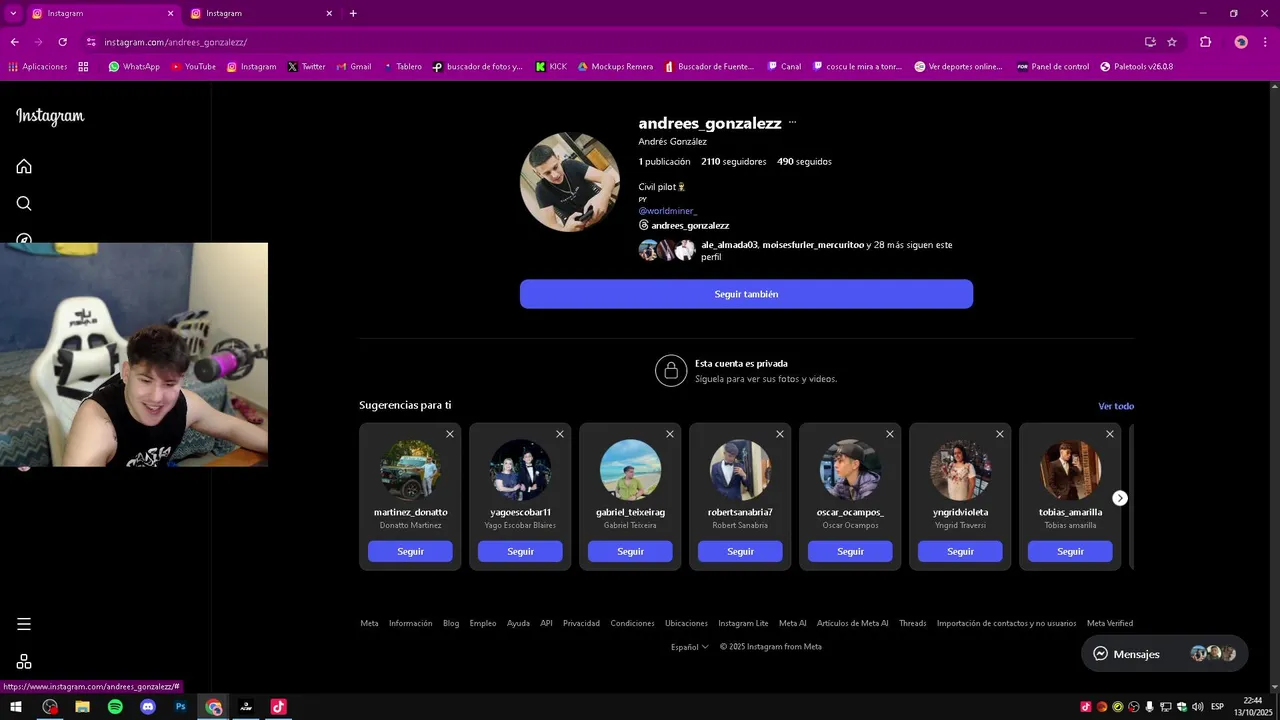Switch to second Instagram tab
This screenshot has width=1280, height=720.
(x=262, y=13)
